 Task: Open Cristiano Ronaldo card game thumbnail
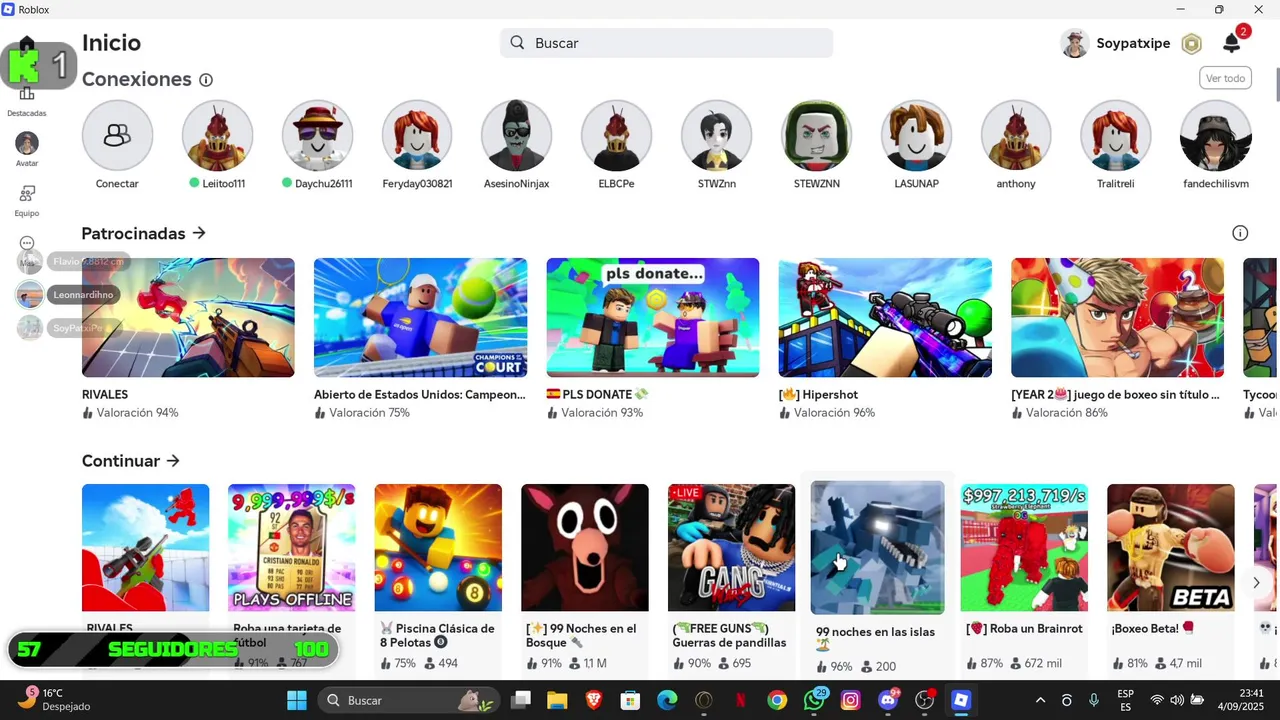(292, 547)
